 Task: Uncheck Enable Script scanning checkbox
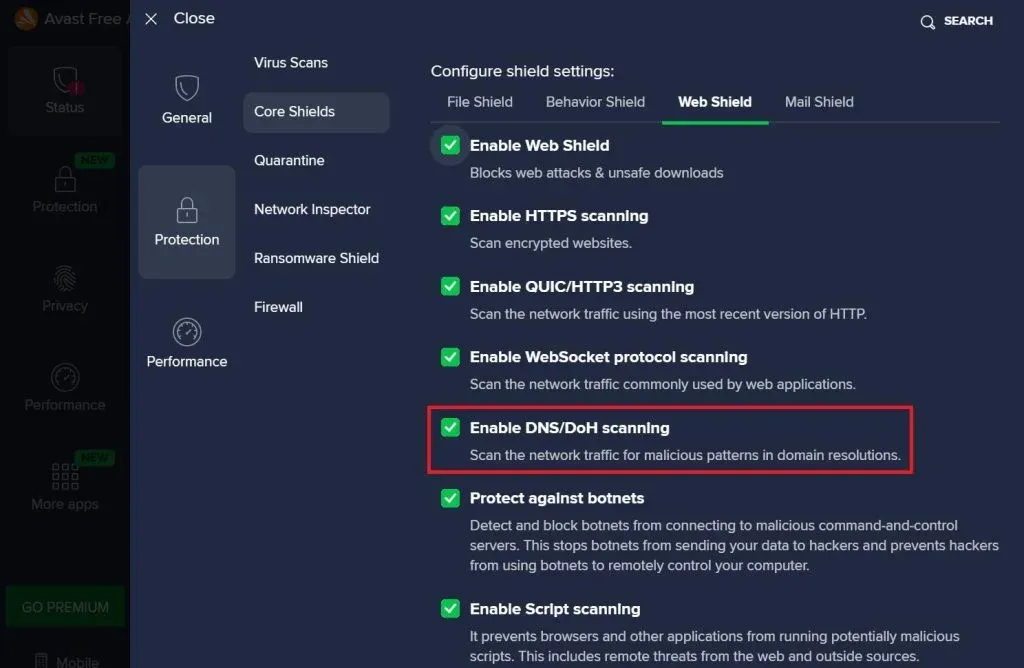[x=450, y=609]
